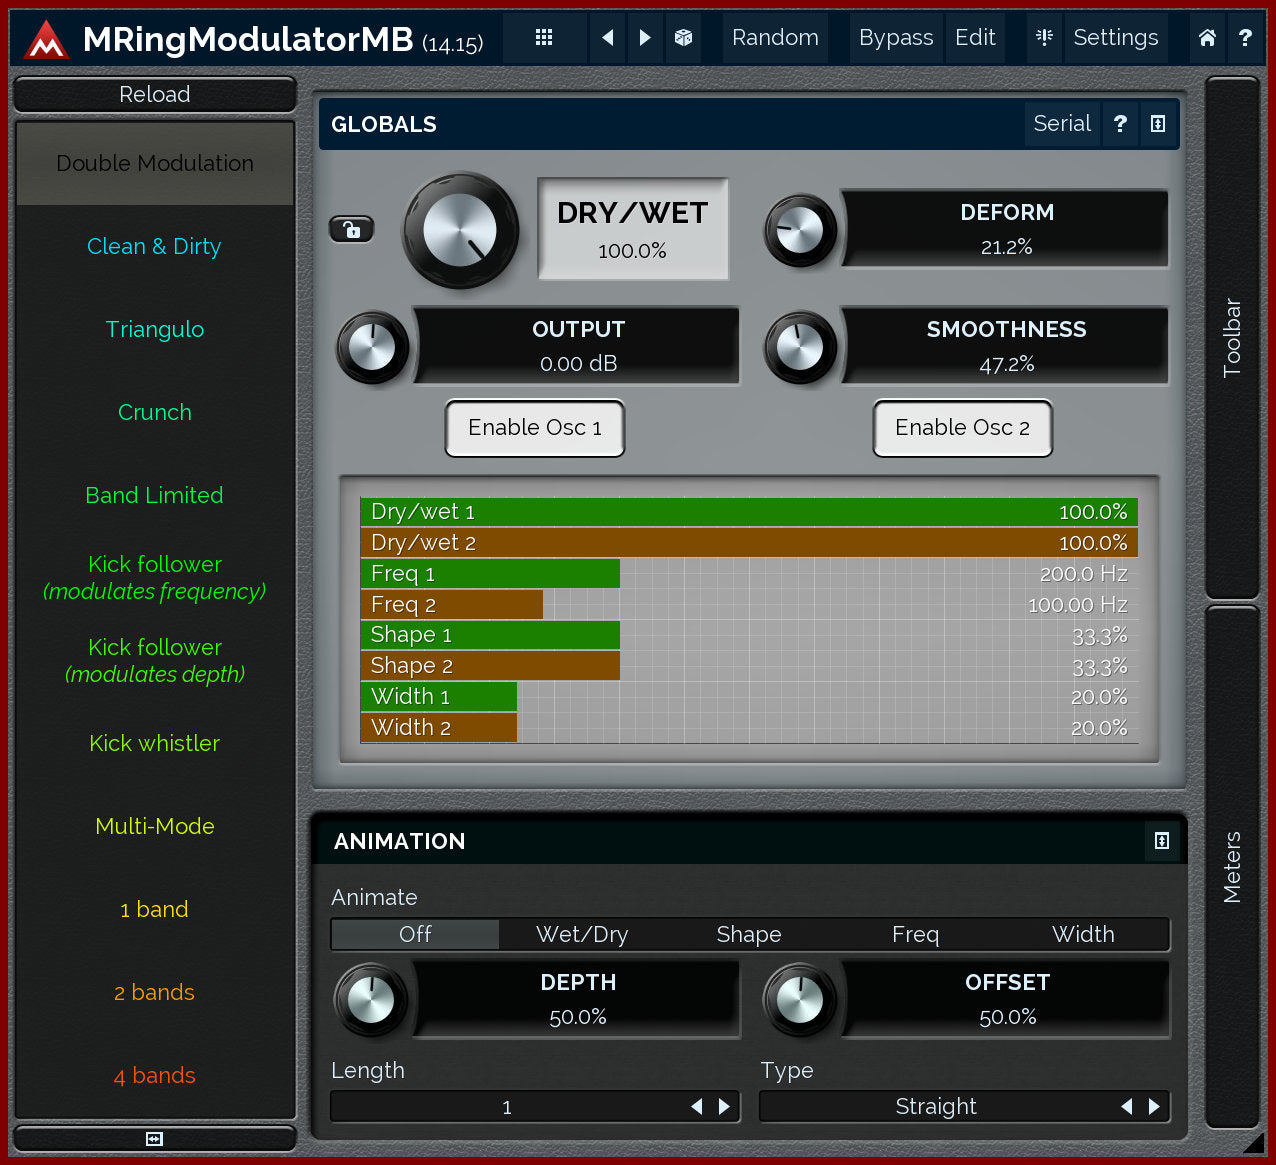Click the Animation panel preset icon
Viewport: 1276px width, 1165px height.
click(1161, 841)
